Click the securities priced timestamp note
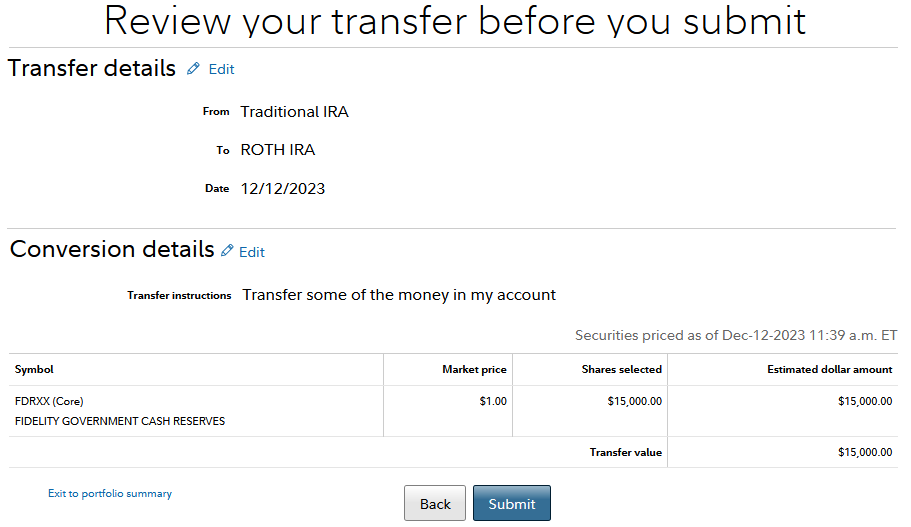The image size is (911, 527). [x=736, y=335]
